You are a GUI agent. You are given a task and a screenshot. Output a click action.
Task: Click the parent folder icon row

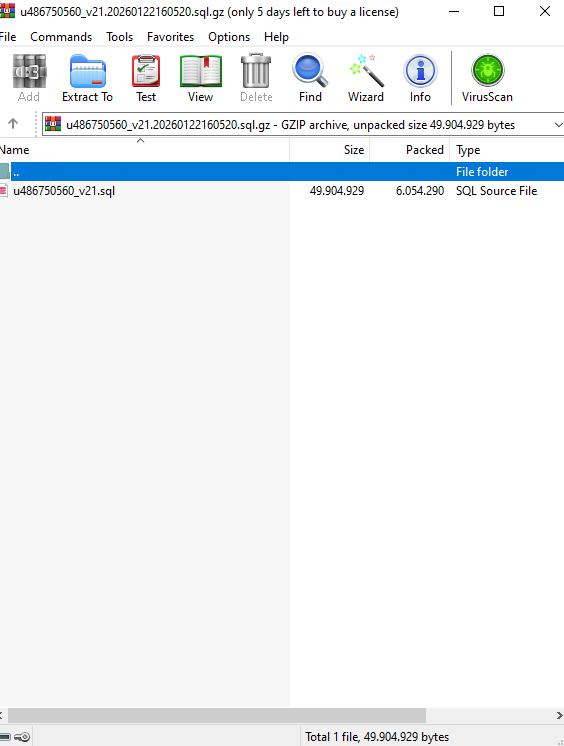click(5, 171)
